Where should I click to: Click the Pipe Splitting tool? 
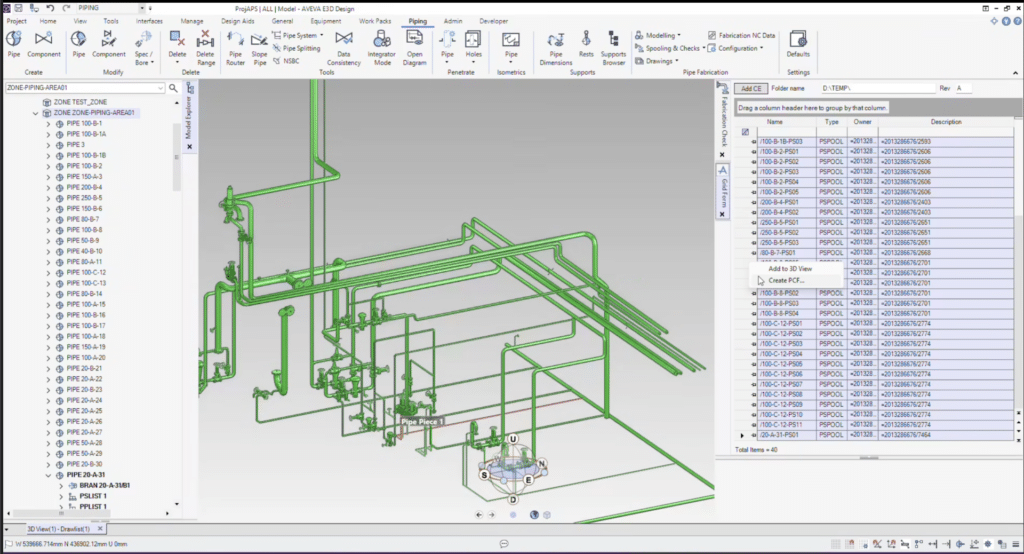[x=296, y=48]
